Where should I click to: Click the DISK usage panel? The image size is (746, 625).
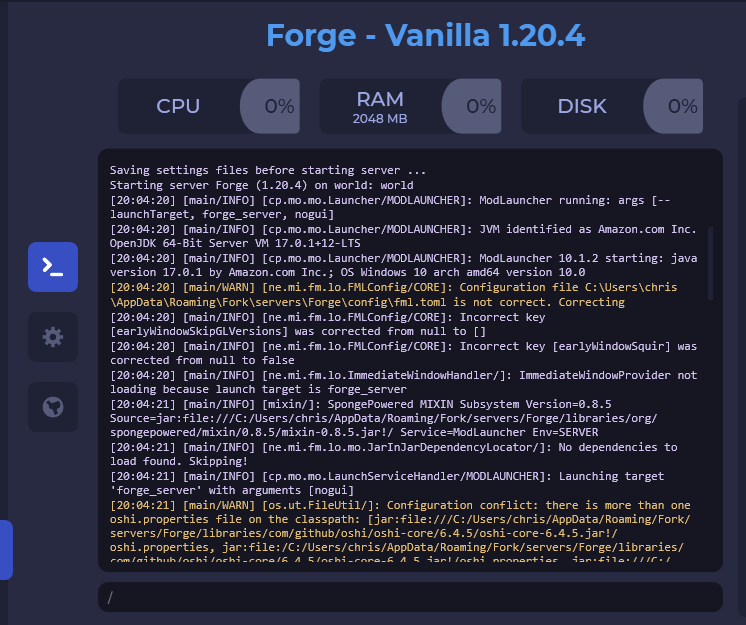tap(612, 106)
